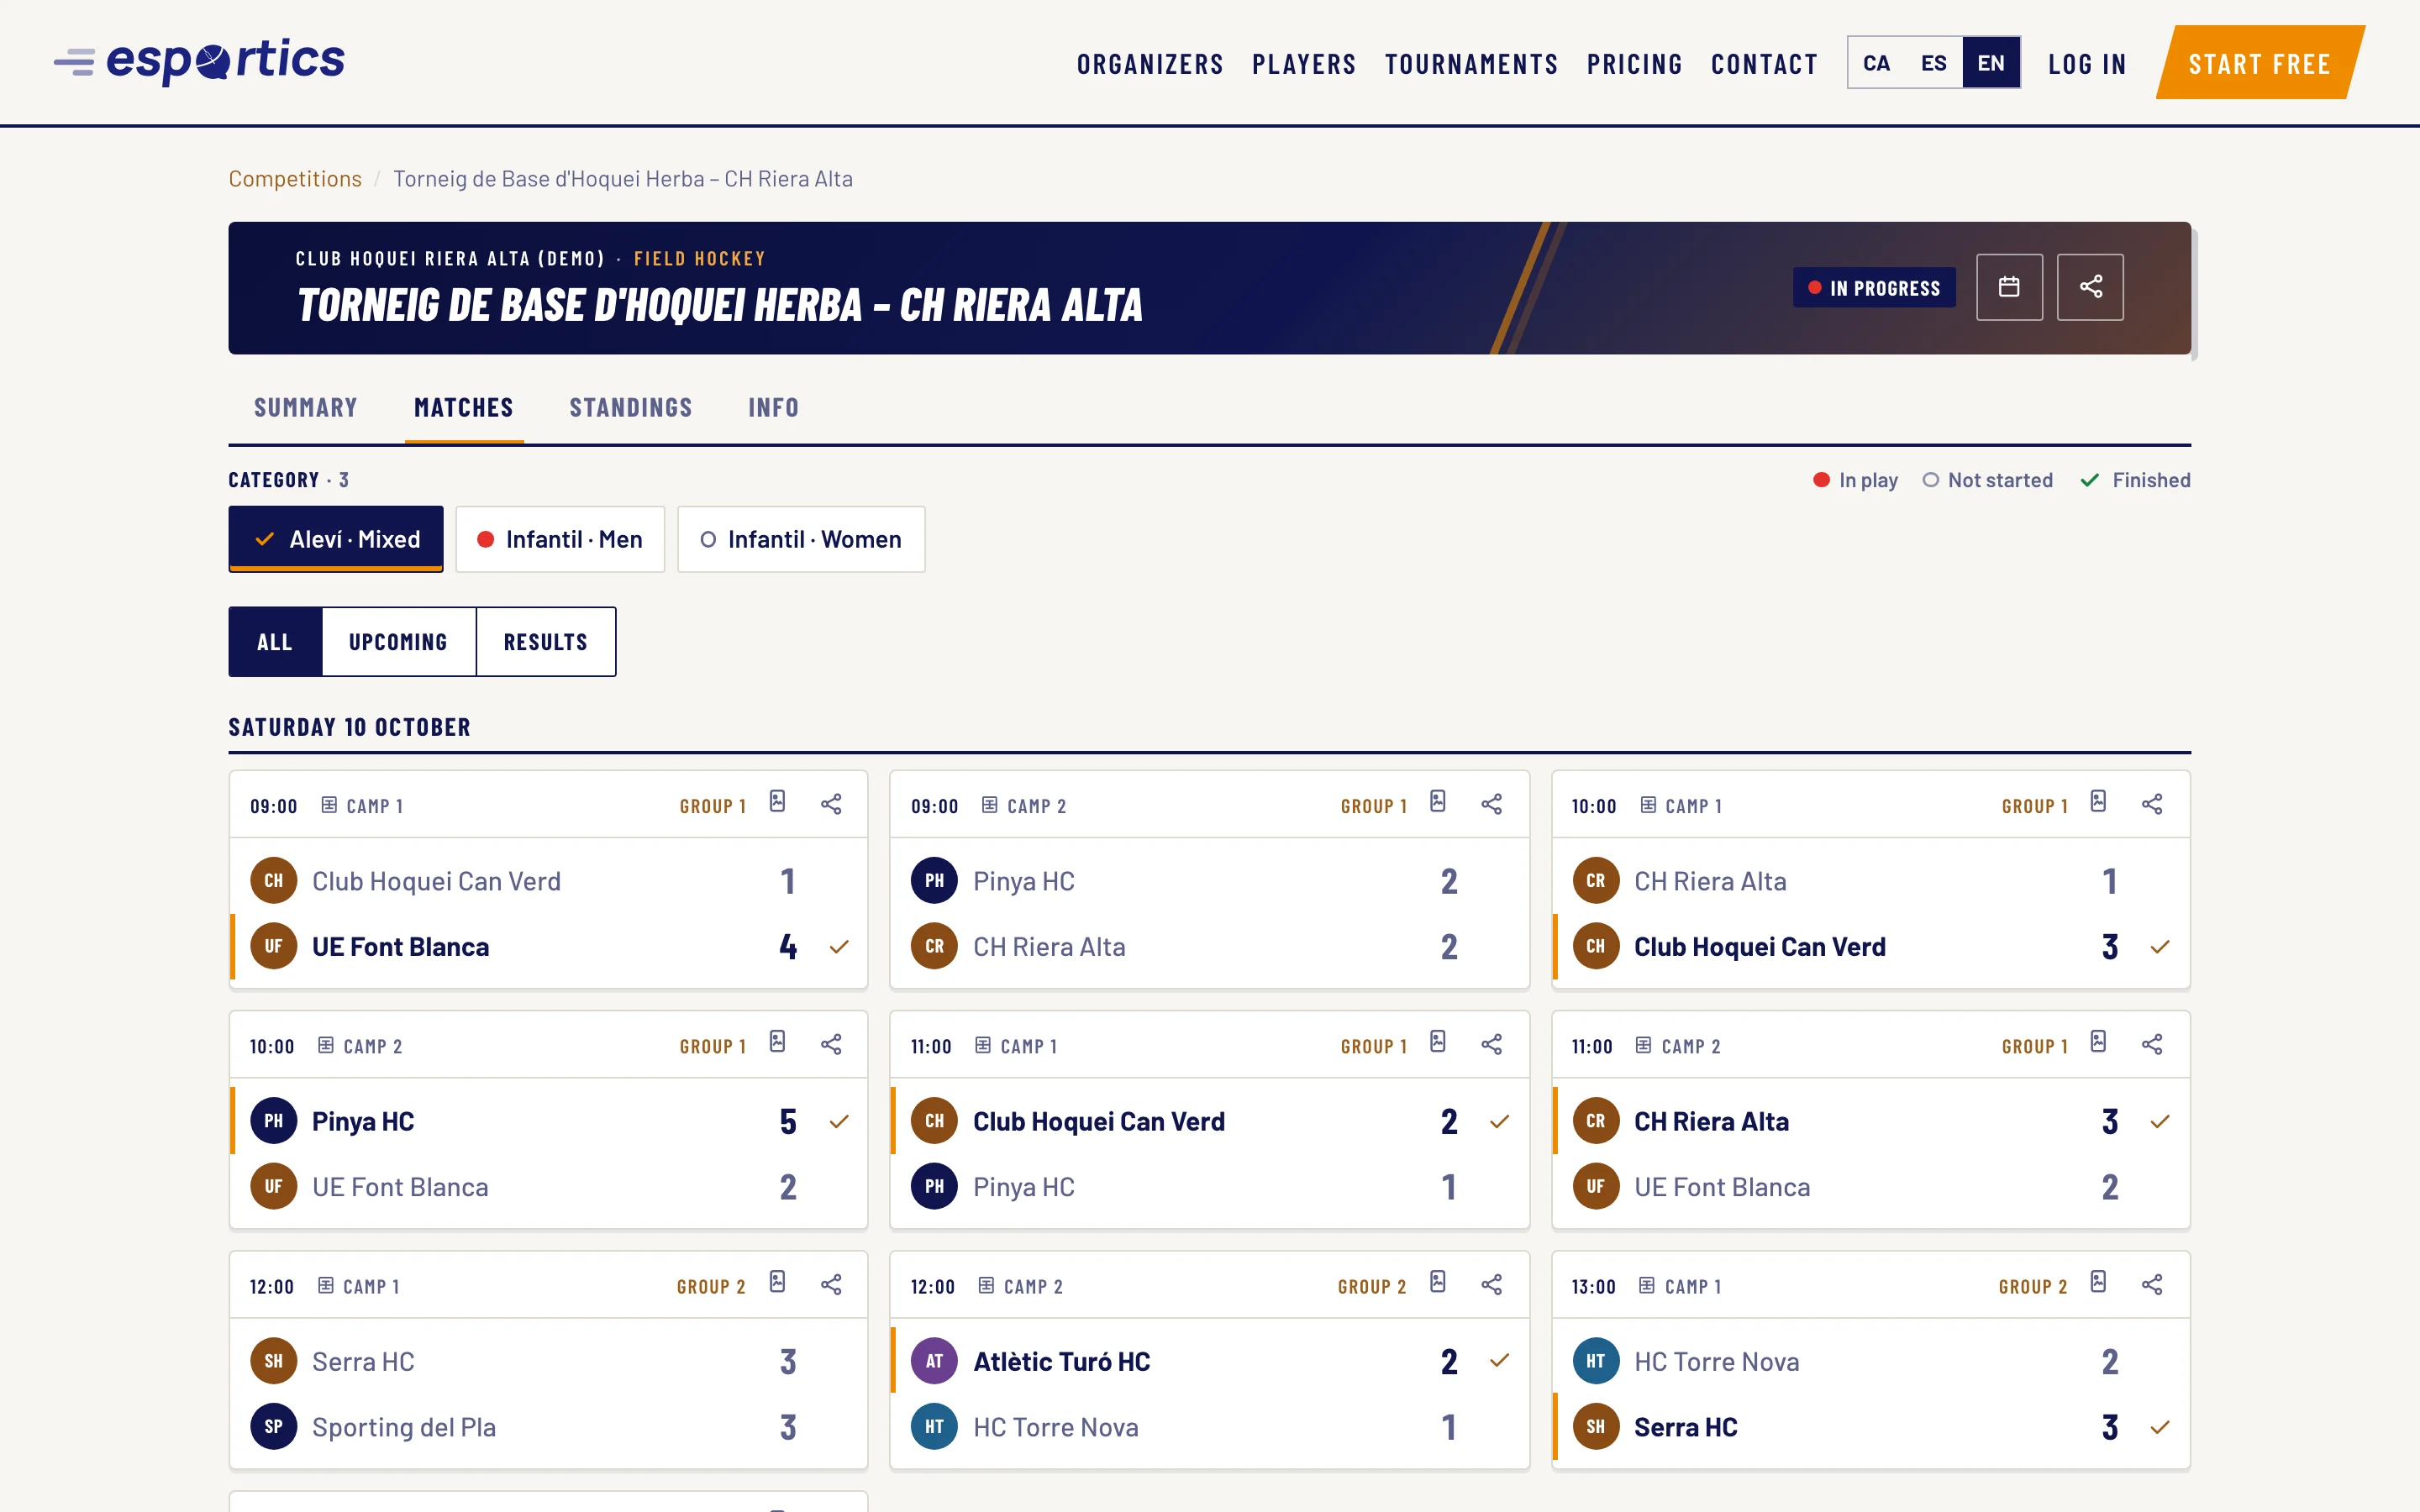Go to the Tournaments page
This screenshot has width=2420, height=1512.
pos(1471,65)
